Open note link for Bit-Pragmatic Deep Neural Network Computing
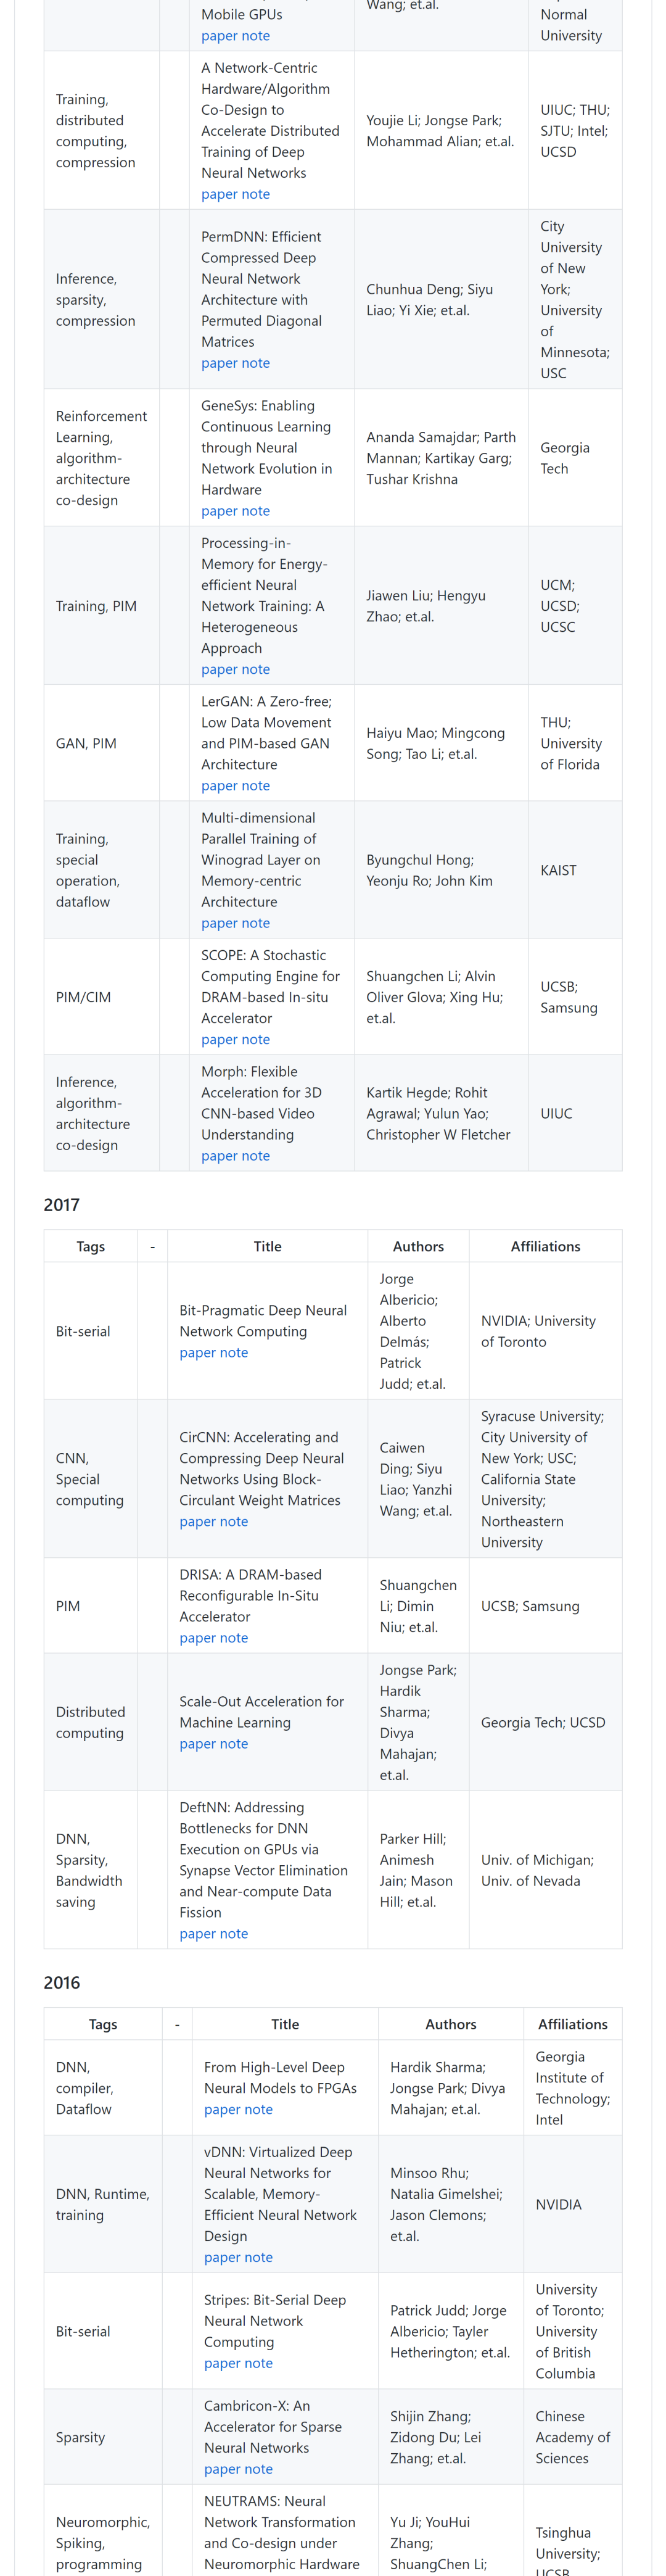The width and height of the screenshot is (666, 2576). pos(233,1352)
